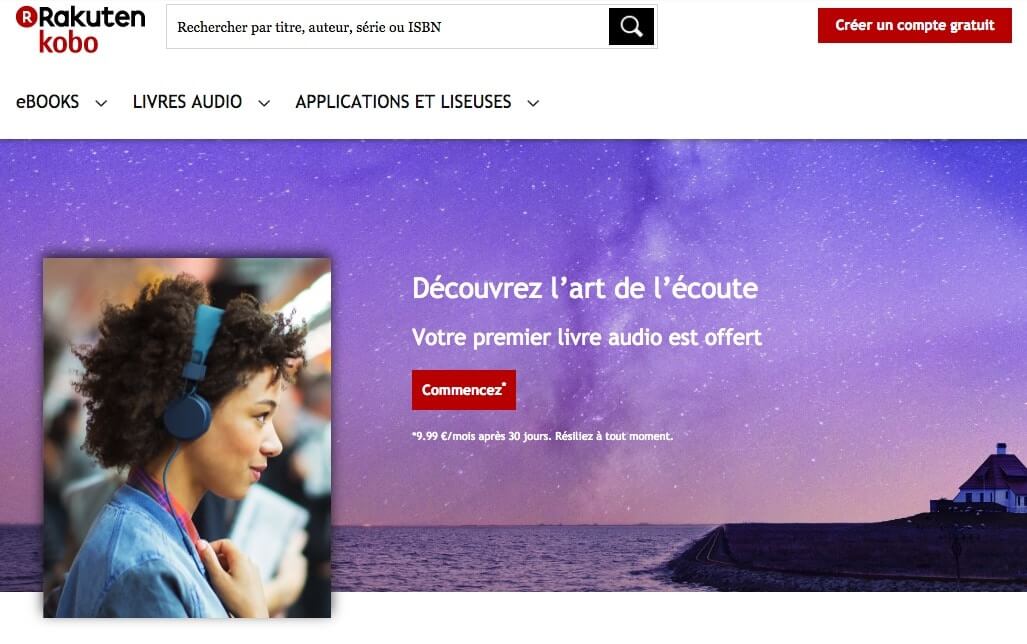Open the APPLICATIONS ET LISEUSES menu
Screen dimensions: 1027x644
[403, 102]
